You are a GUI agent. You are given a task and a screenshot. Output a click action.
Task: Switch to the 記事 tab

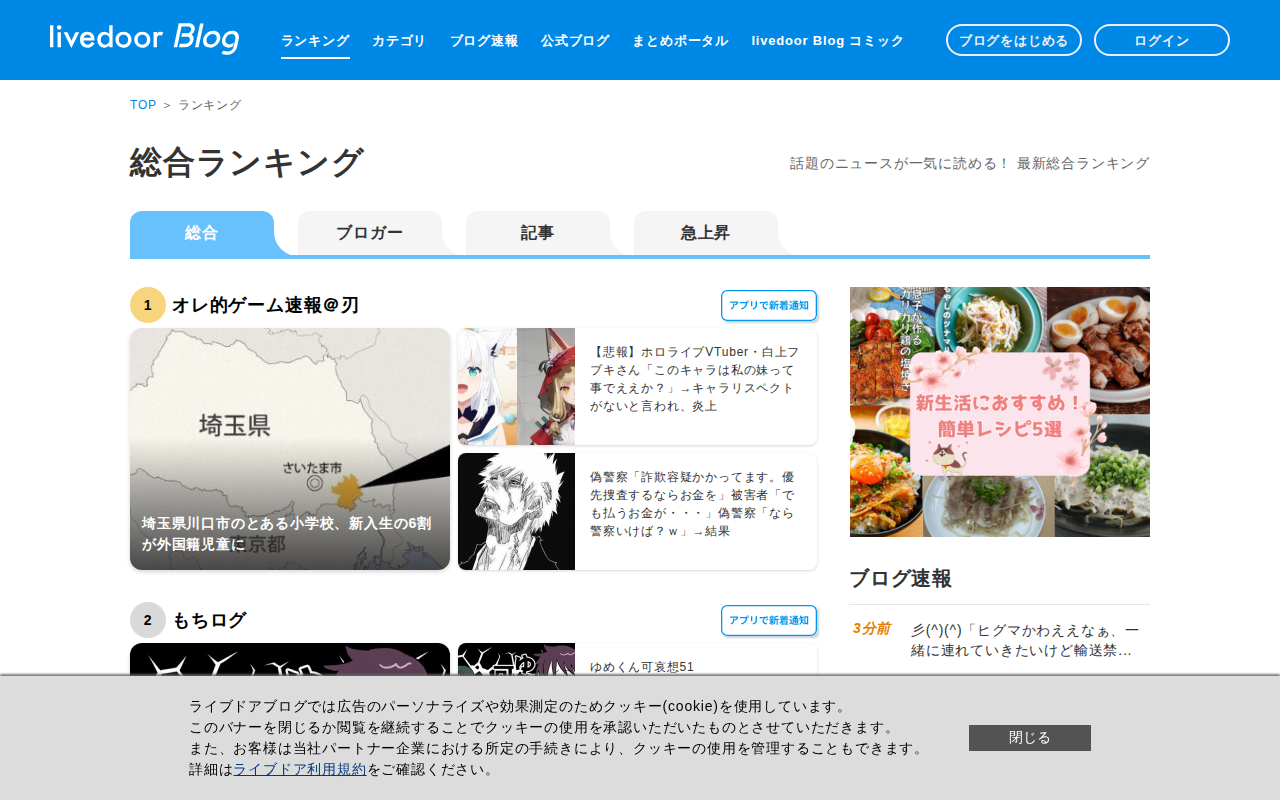[x=538, y=233]
